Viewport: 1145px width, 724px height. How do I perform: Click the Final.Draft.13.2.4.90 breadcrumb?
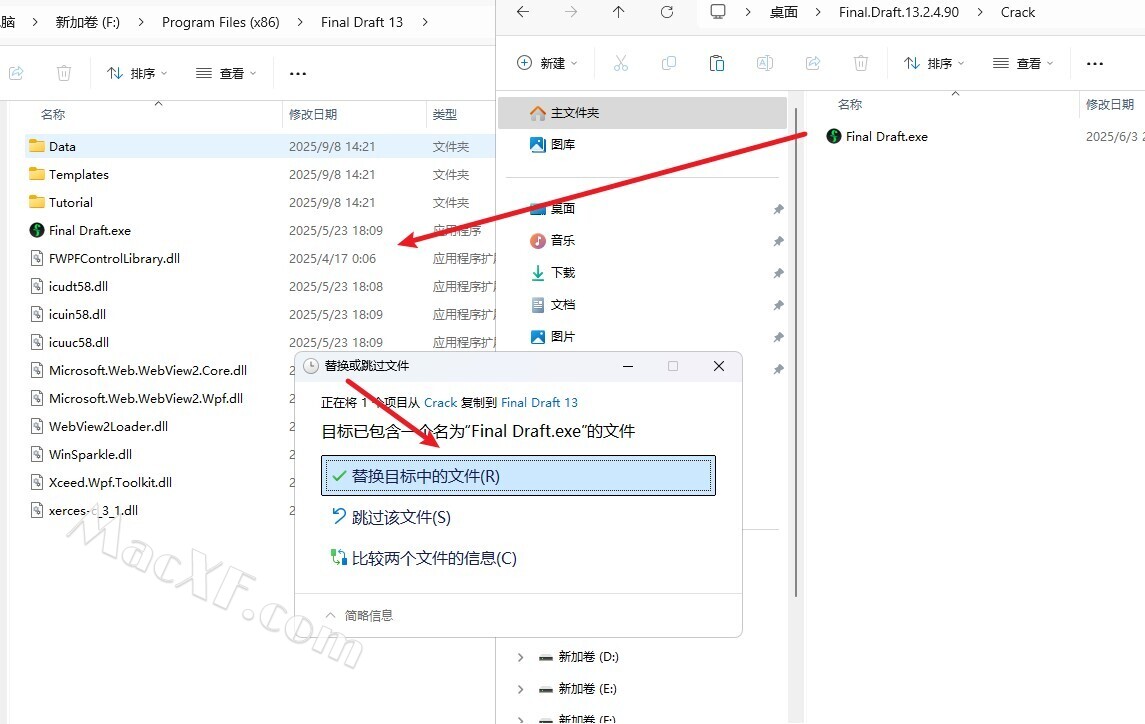coord(899,12)
